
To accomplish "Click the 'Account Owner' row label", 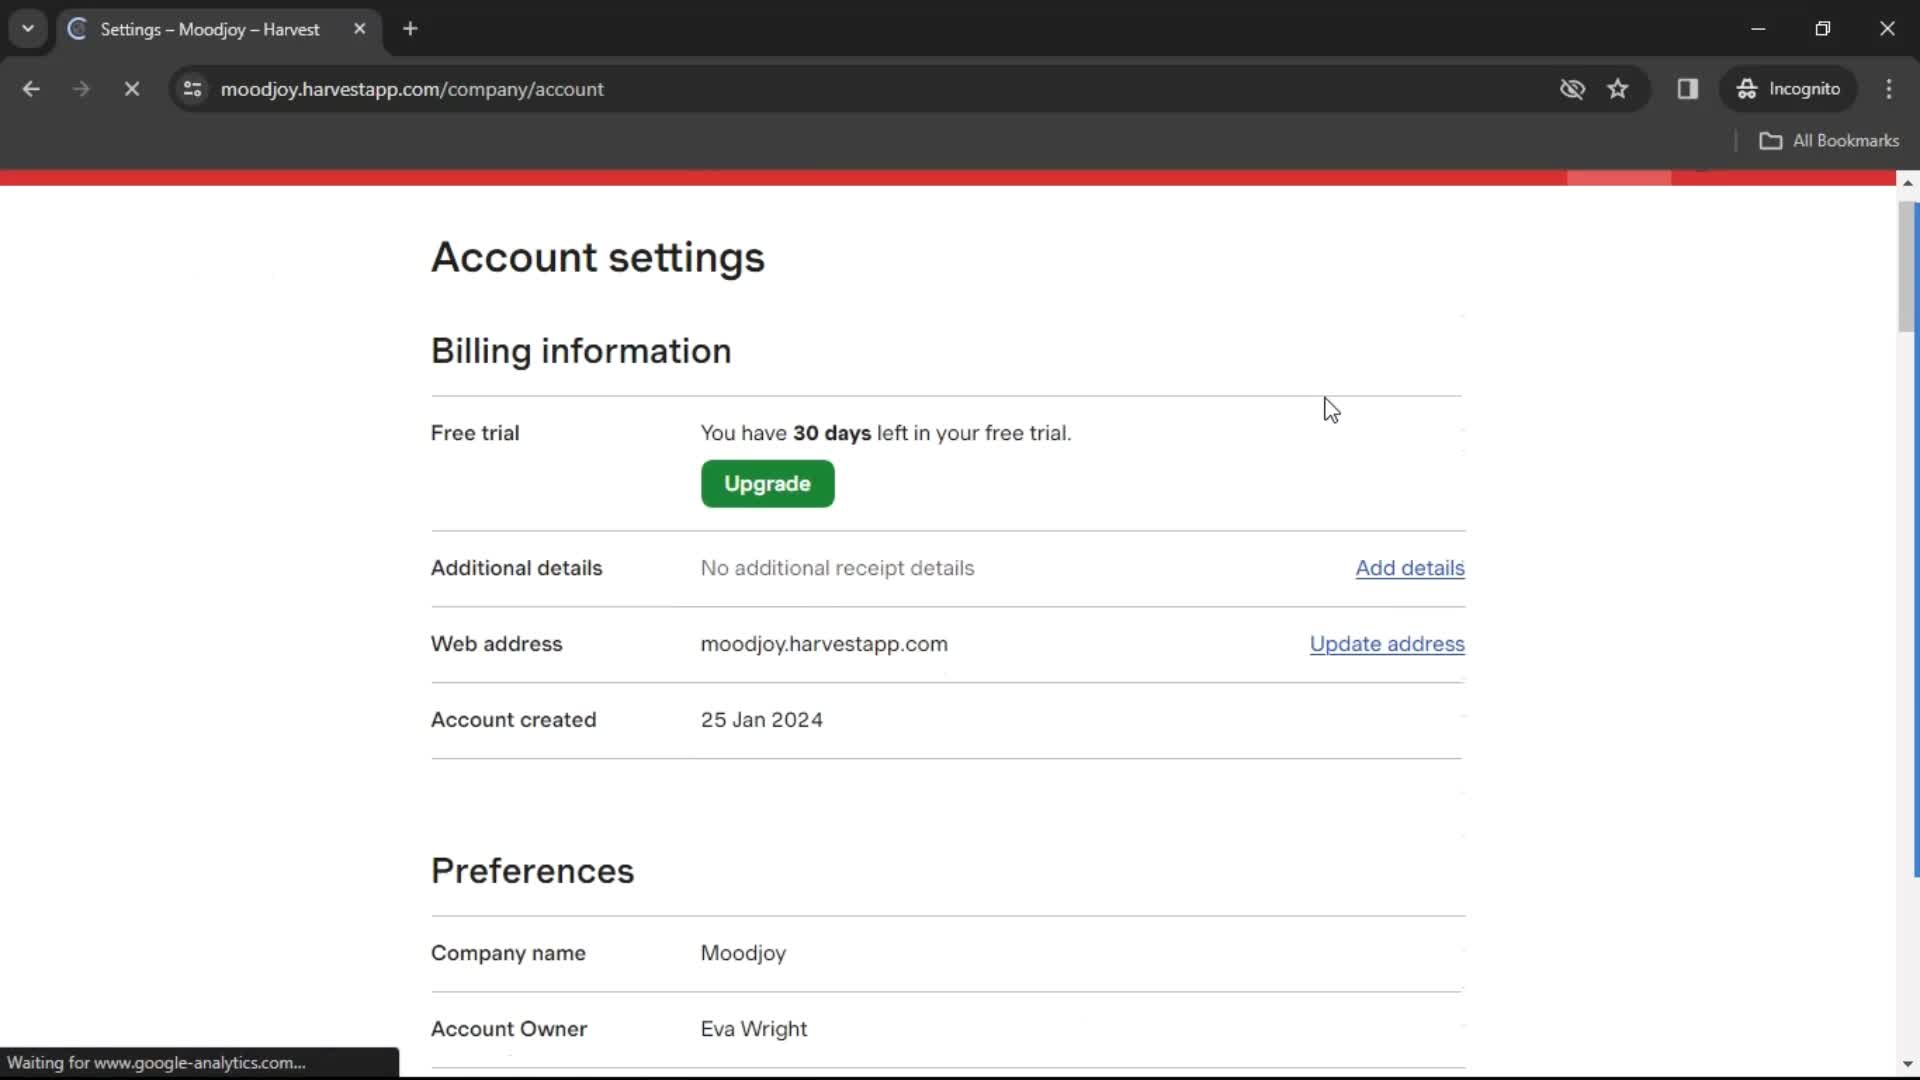I will [509, 1029].
